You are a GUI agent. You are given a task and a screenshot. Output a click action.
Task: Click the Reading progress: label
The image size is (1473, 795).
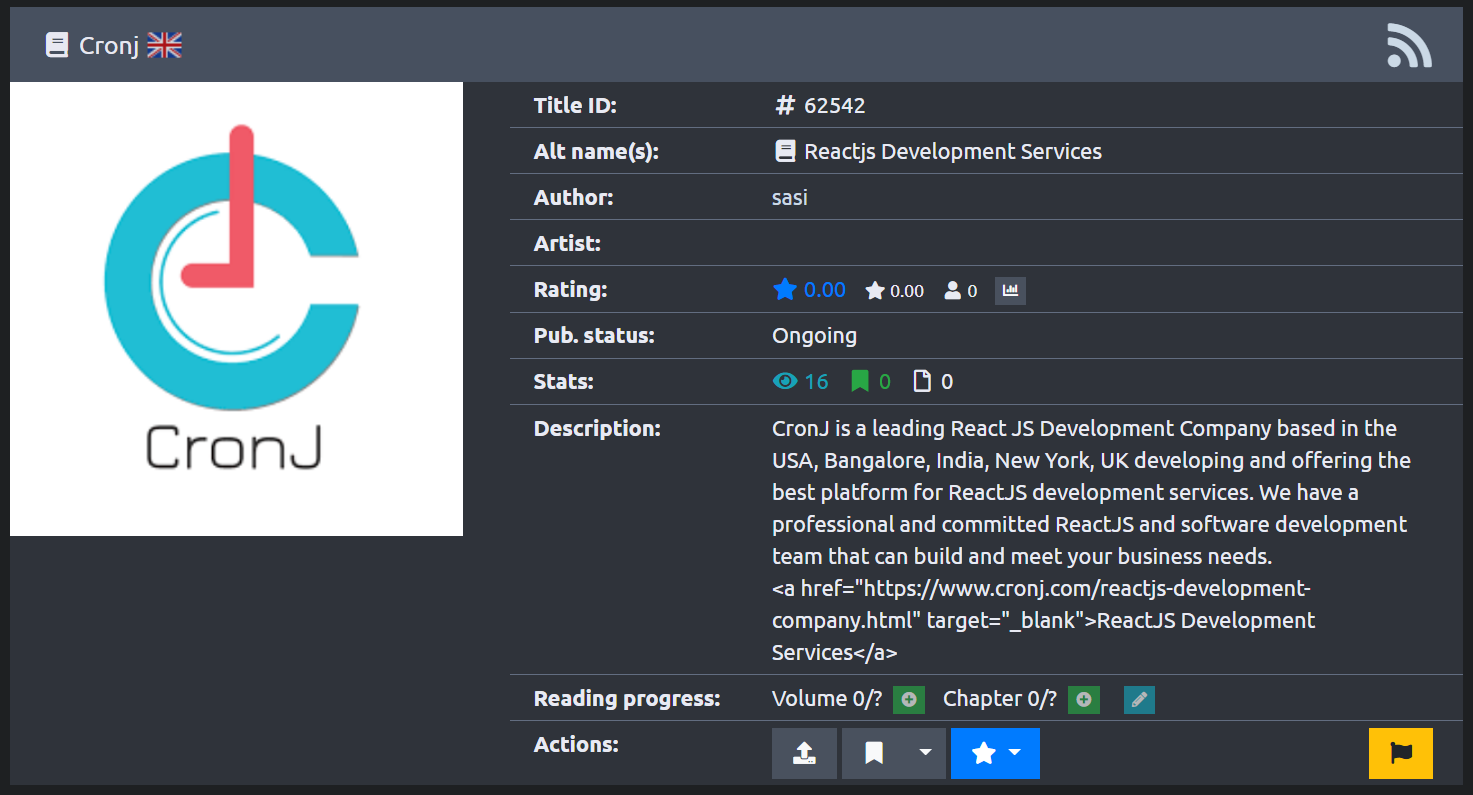click(627, 698)
